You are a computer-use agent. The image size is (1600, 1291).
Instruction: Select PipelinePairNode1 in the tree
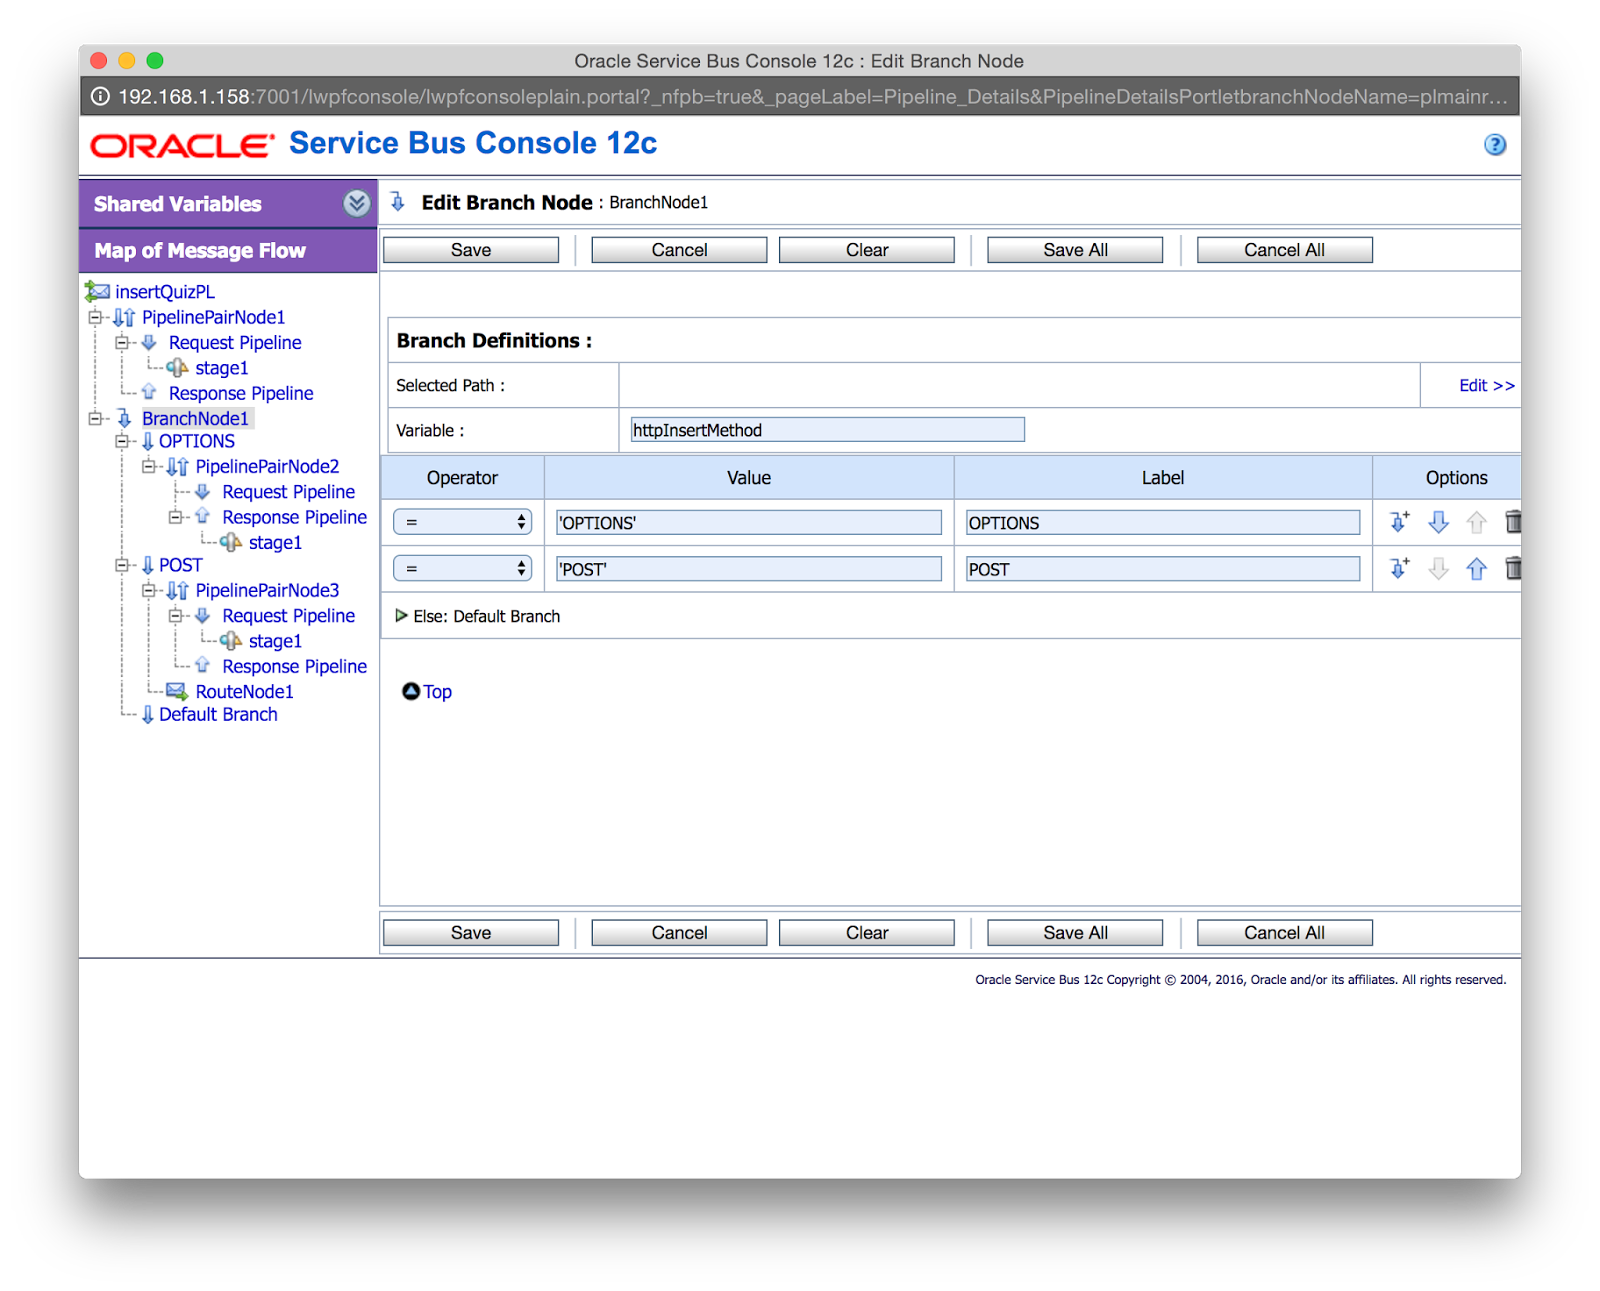pos(213,317)
